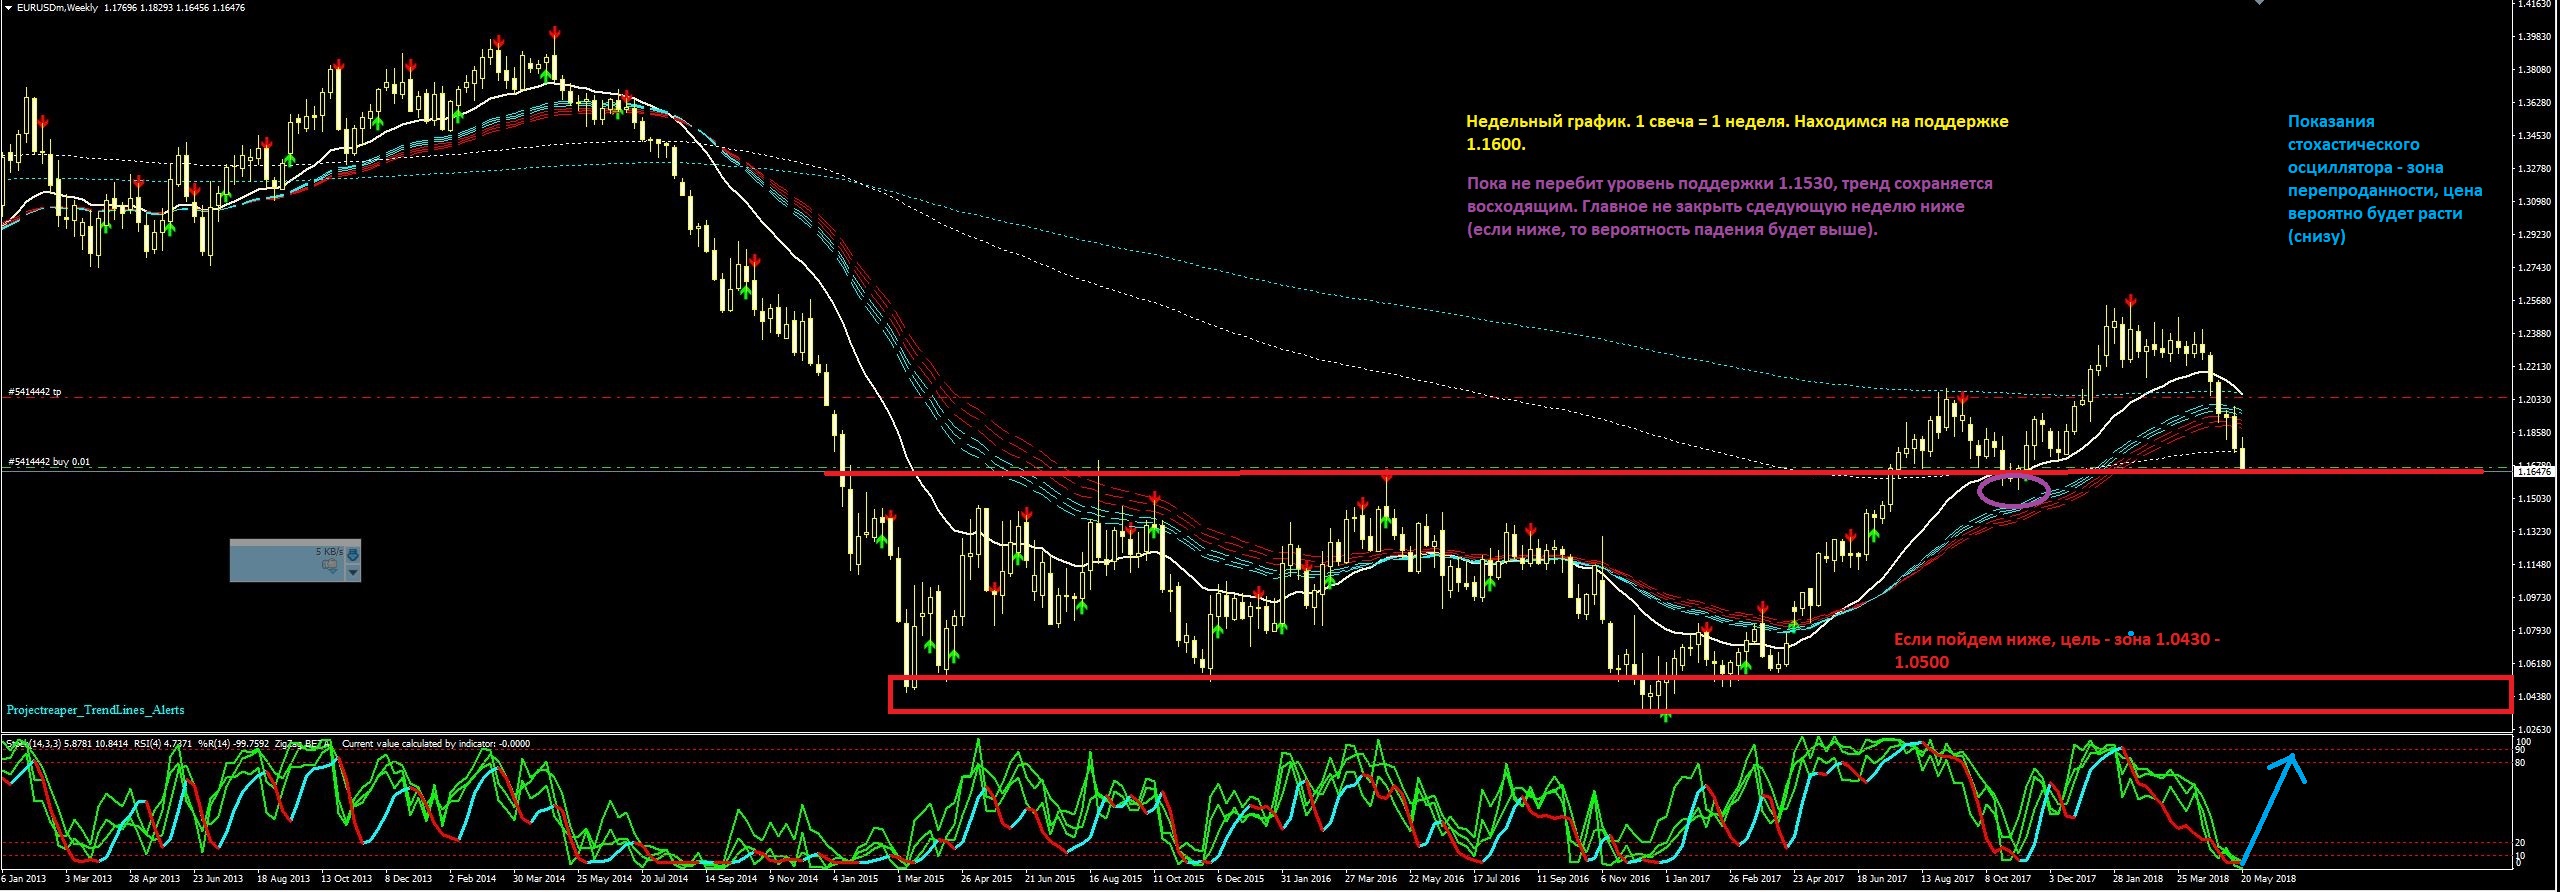Click the 1.25680 price scale label
This screenshot has height=892, width=2560.
click(x=2535, y=301)
